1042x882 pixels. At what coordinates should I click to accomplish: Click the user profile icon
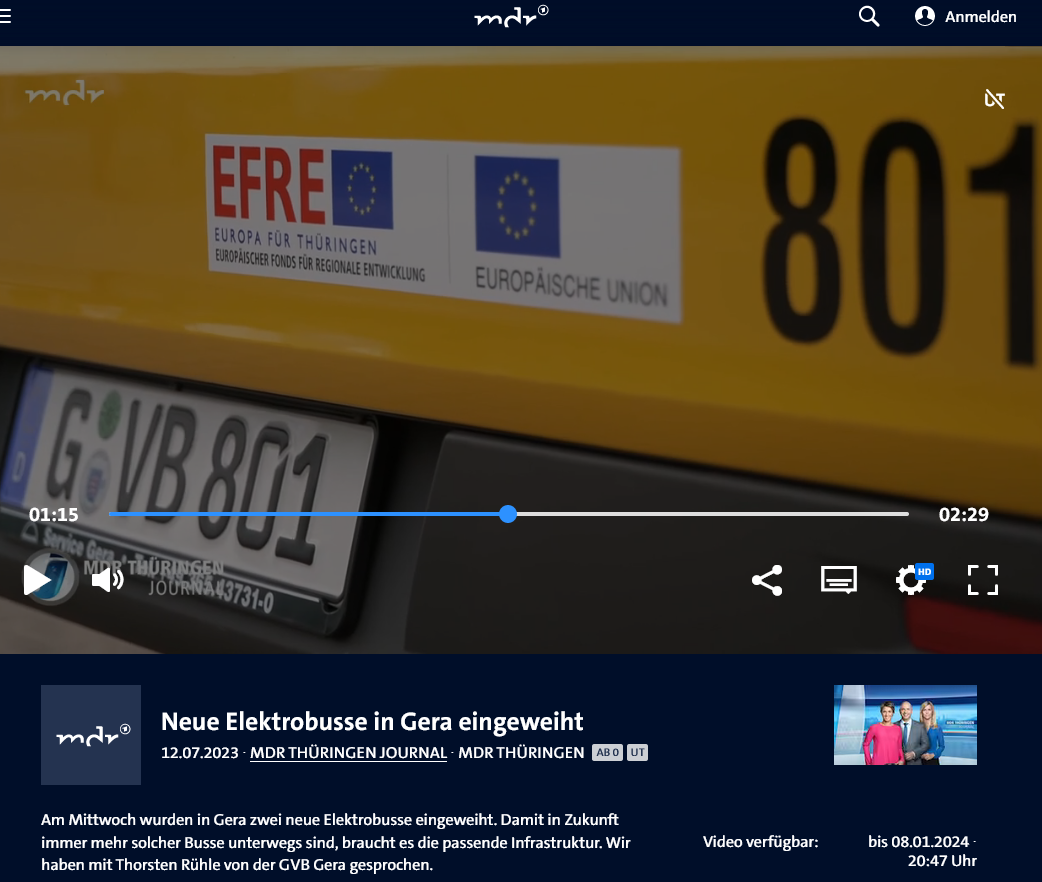(924, 17)
